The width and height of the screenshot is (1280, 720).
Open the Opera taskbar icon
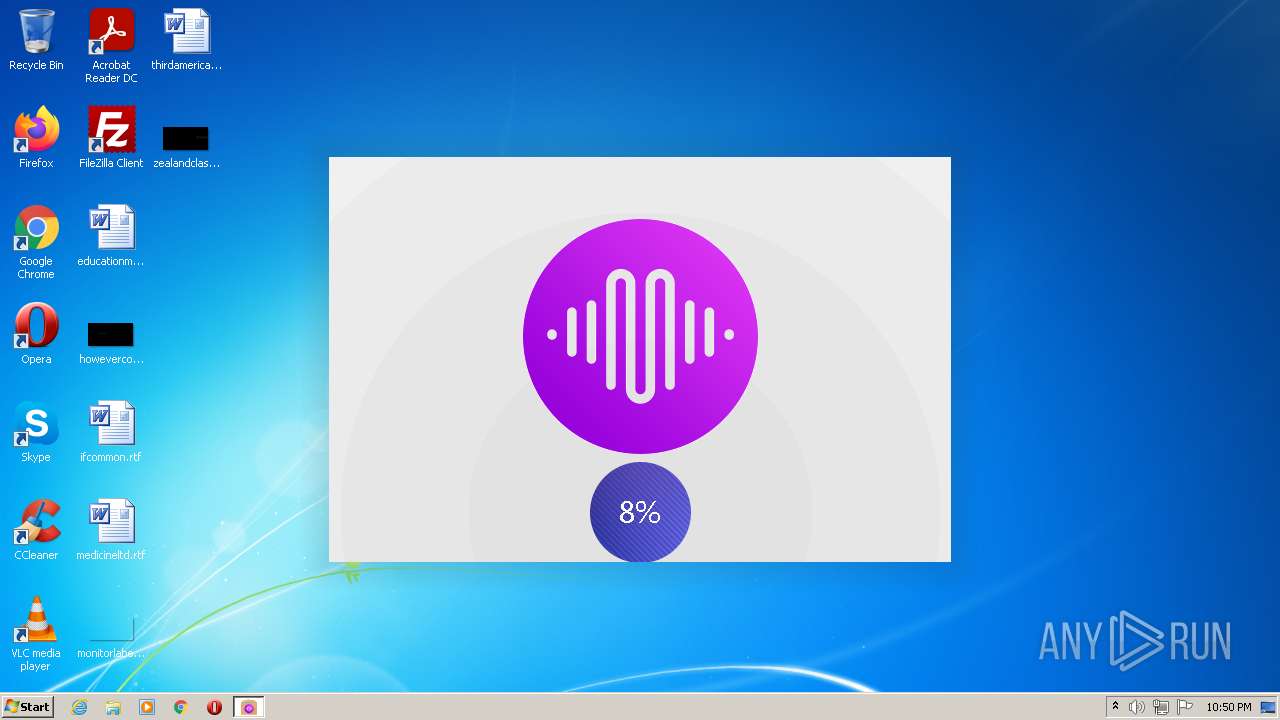(214, 707)
